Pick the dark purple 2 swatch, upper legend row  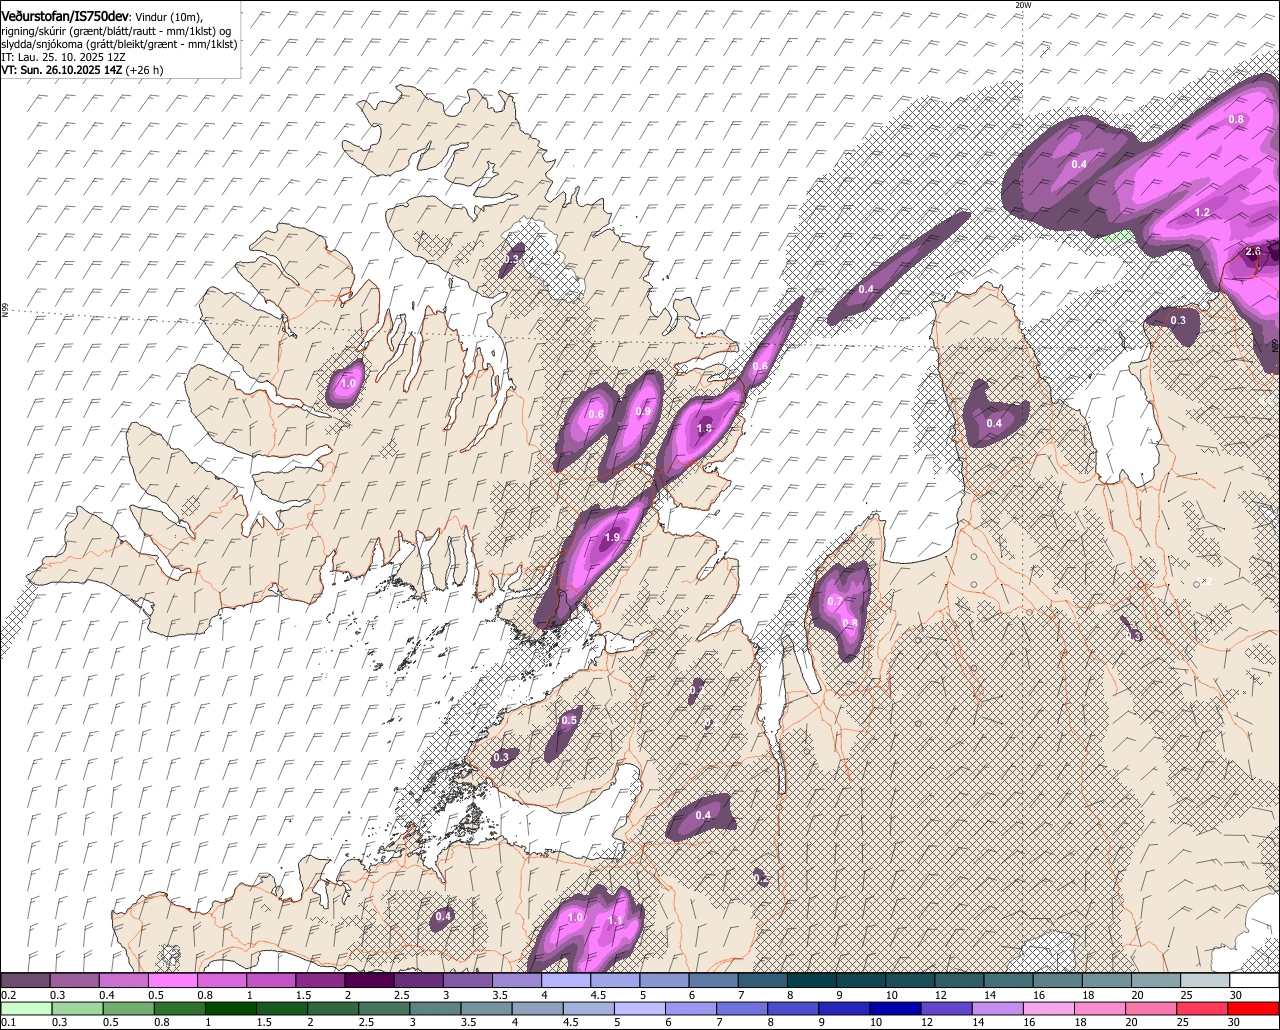tap(369, 981)
